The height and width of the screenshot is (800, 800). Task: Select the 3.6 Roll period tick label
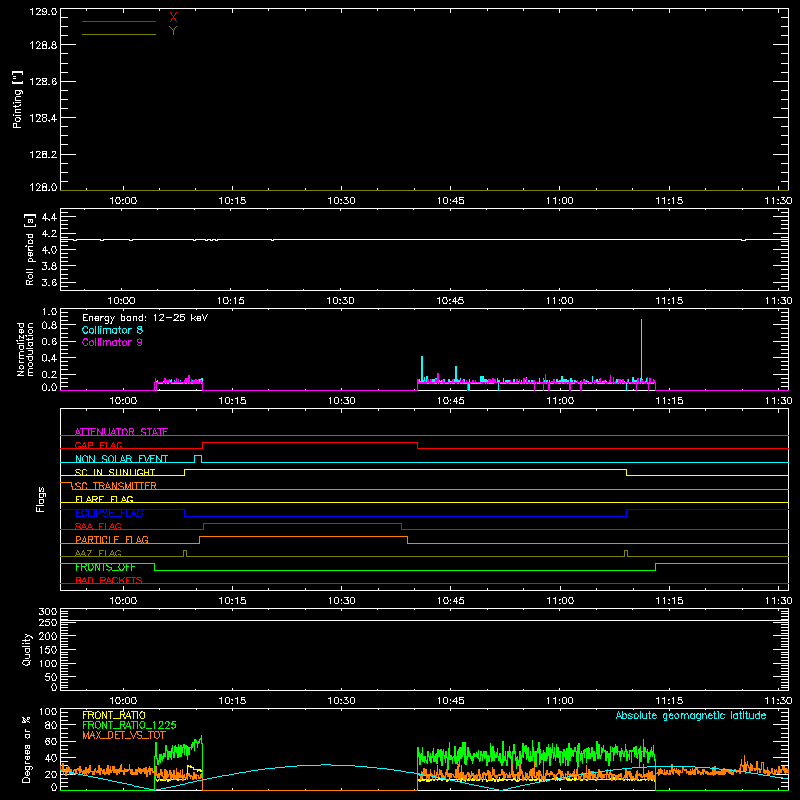(x=49, y=283)
